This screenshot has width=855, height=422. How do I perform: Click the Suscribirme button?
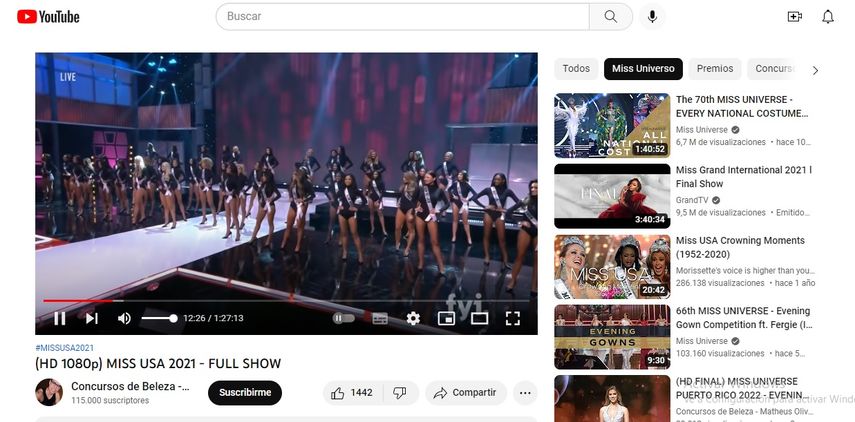245,393
